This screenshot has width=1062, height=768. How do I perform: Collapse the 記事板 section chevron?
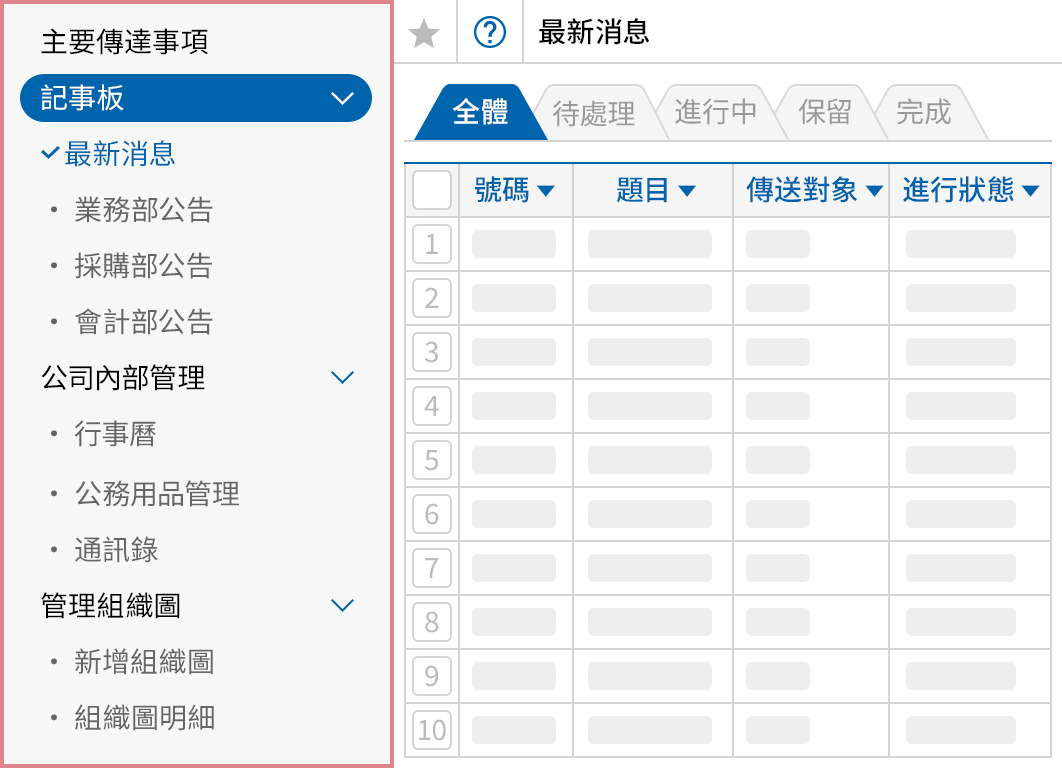click(x=343, y=98)
